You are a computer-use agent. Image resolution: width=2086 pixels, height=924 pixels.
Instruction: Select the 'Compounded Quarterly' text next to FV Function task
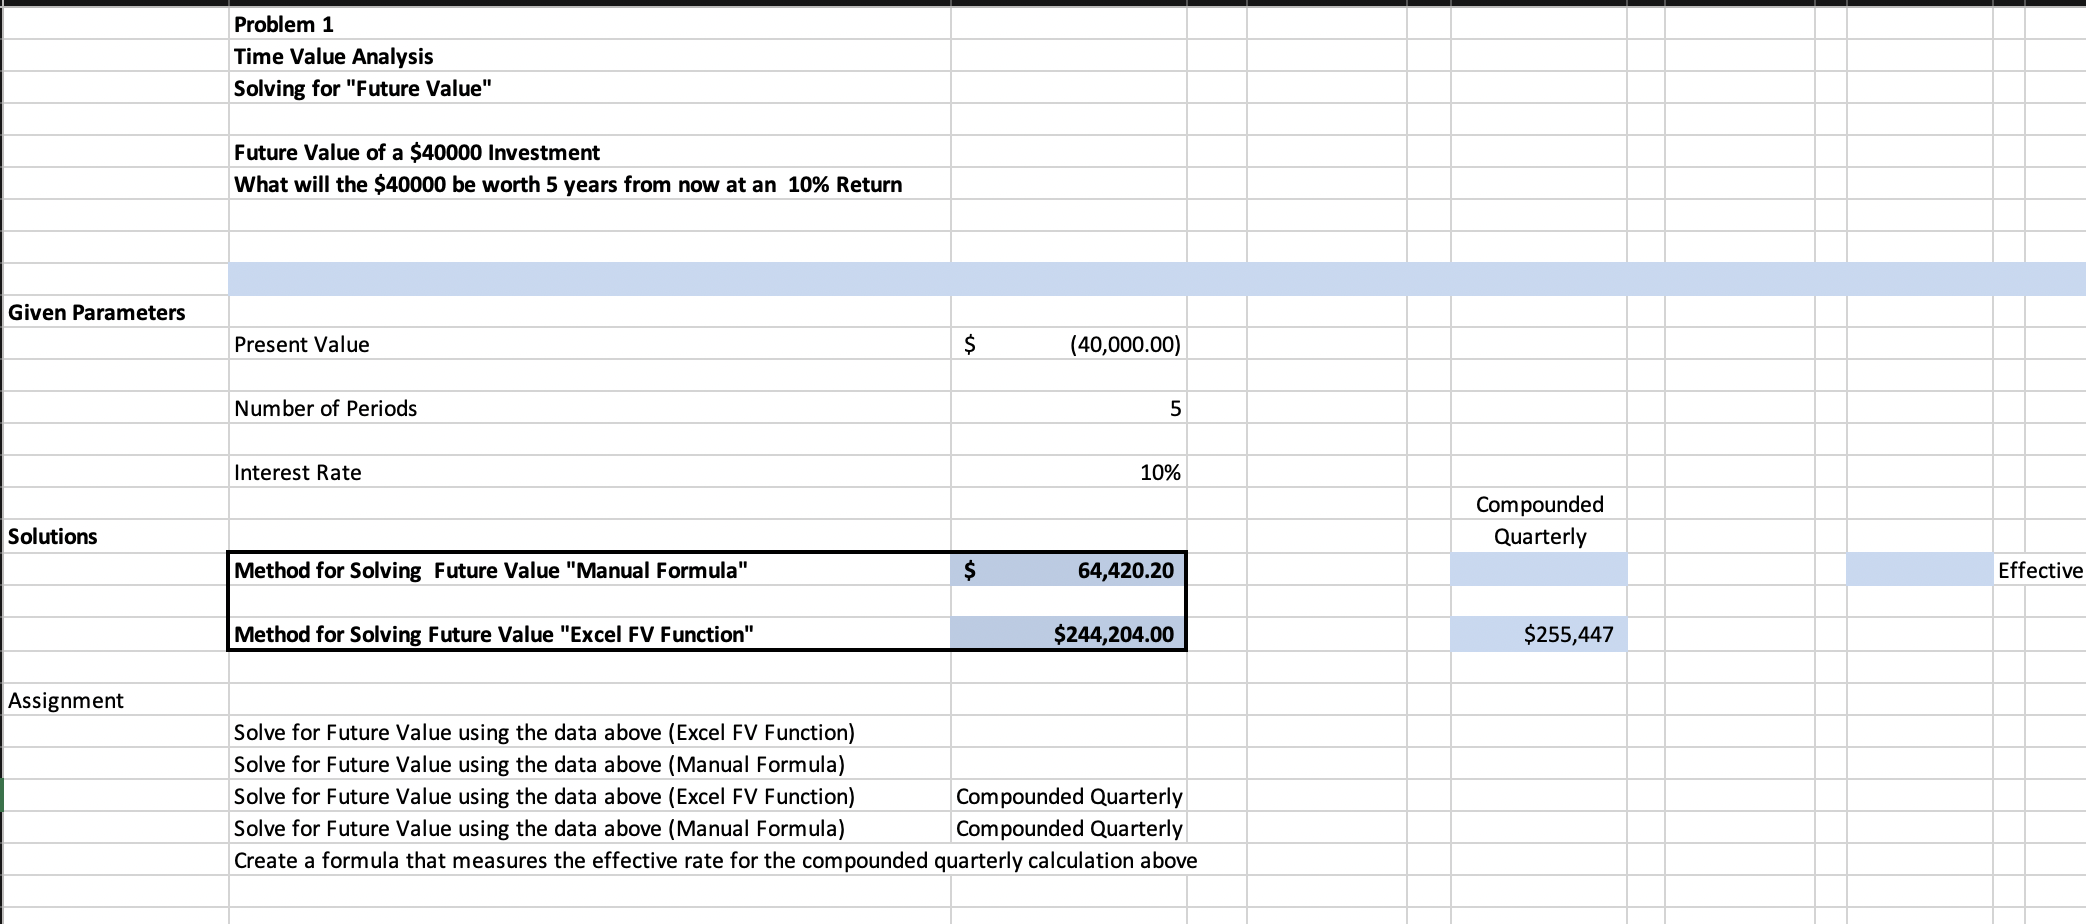tap(1069, 796)
